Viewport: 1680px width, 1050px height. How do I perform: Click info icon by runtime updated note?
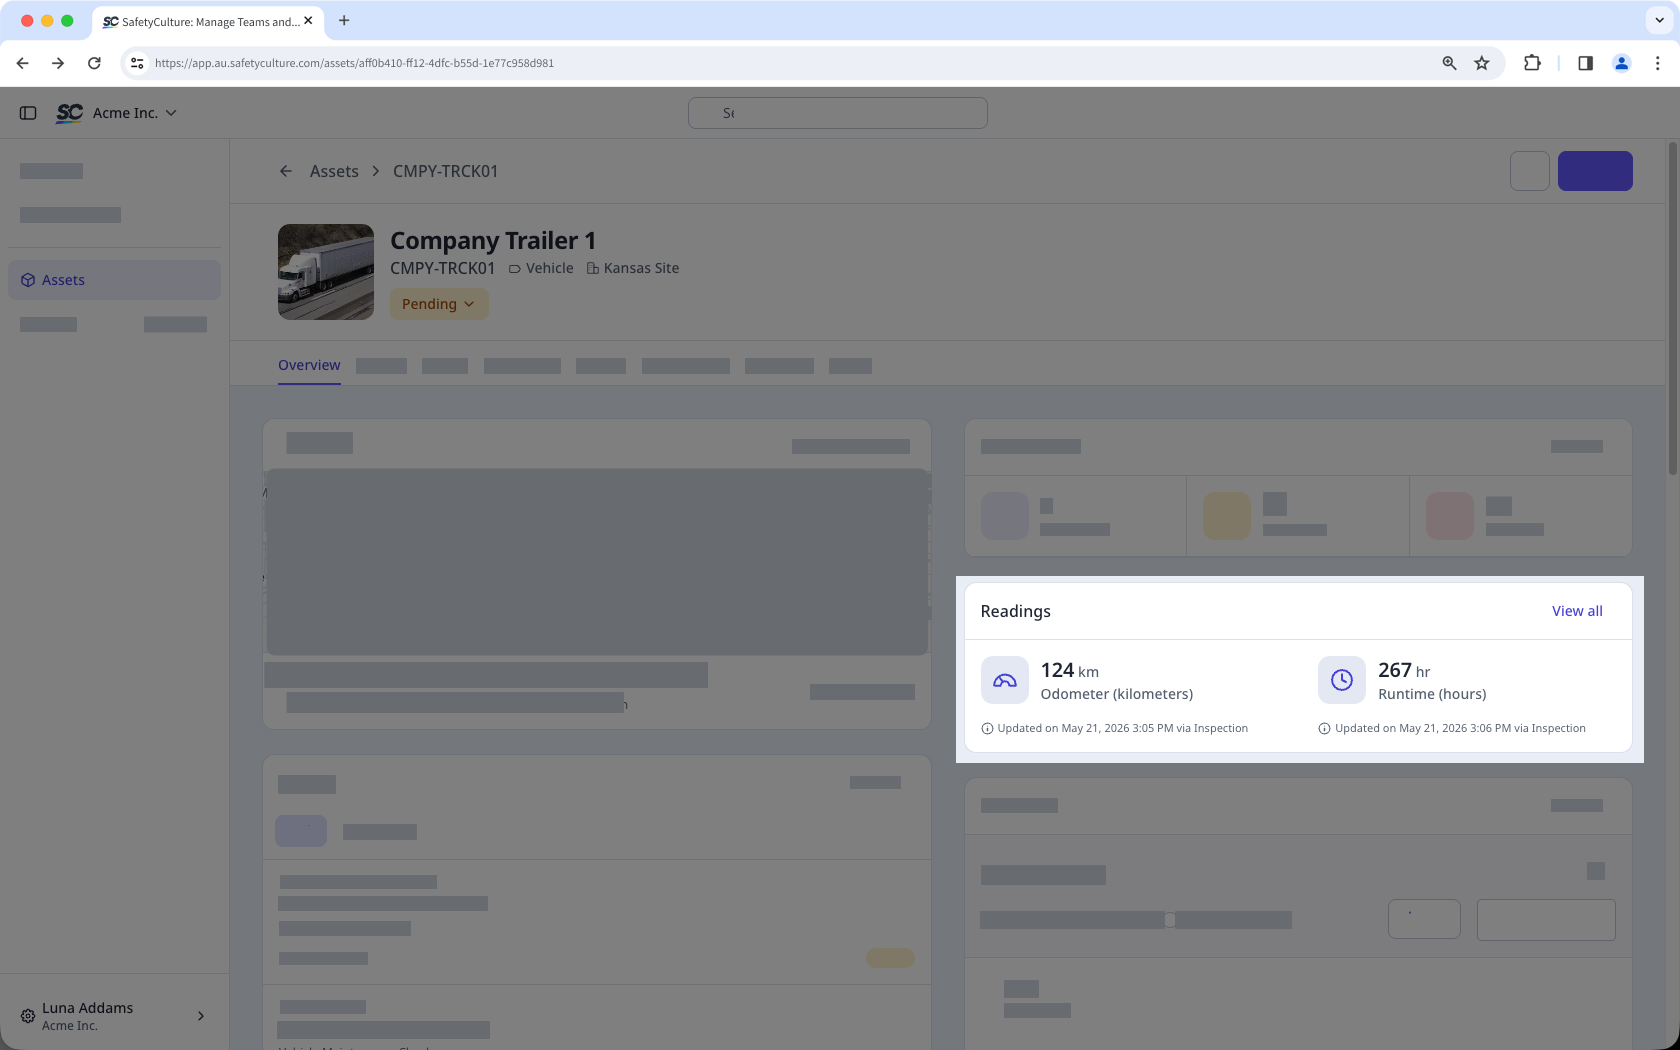click(x=1324, y=728)
